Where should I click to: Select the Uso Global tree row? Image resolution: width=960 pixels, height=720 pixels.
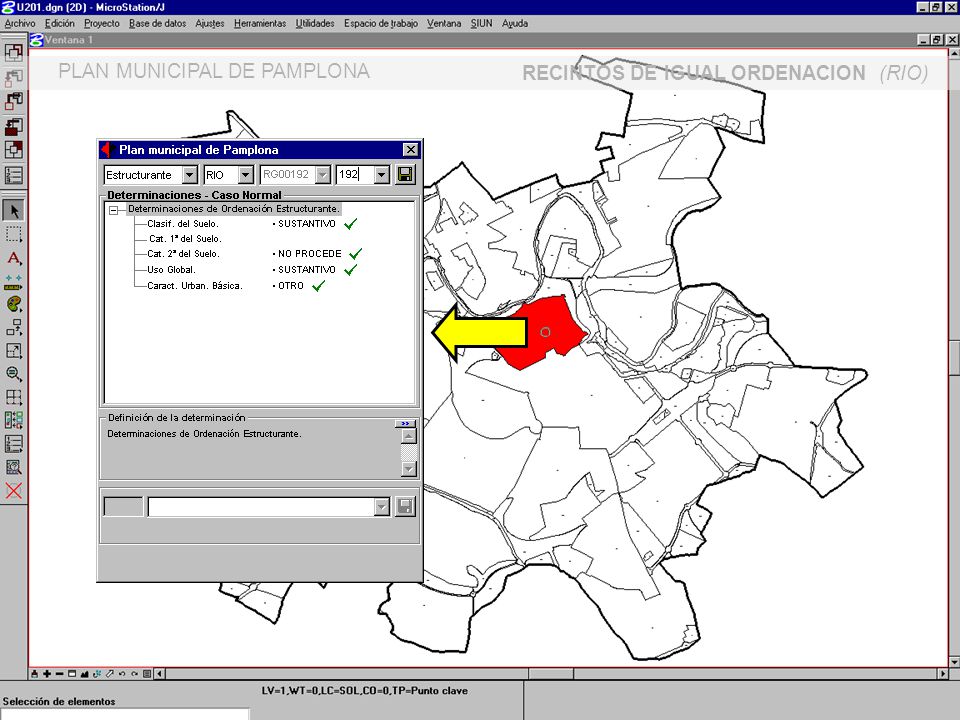pyautogui.click(x=171, y=269)
